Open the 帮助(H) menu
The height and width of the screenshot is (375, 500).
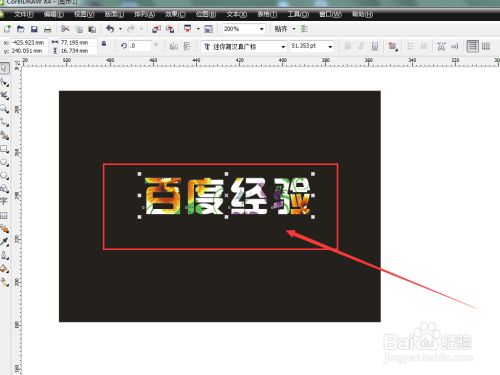[362, 14]
